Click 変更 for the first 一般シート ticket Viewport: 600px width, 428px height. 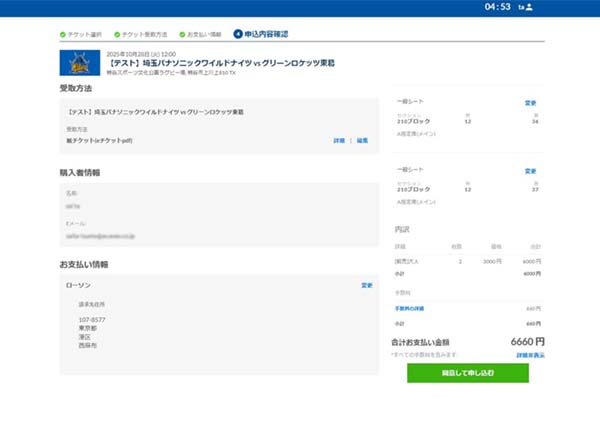pyautogui.click(x=530, y=103)
